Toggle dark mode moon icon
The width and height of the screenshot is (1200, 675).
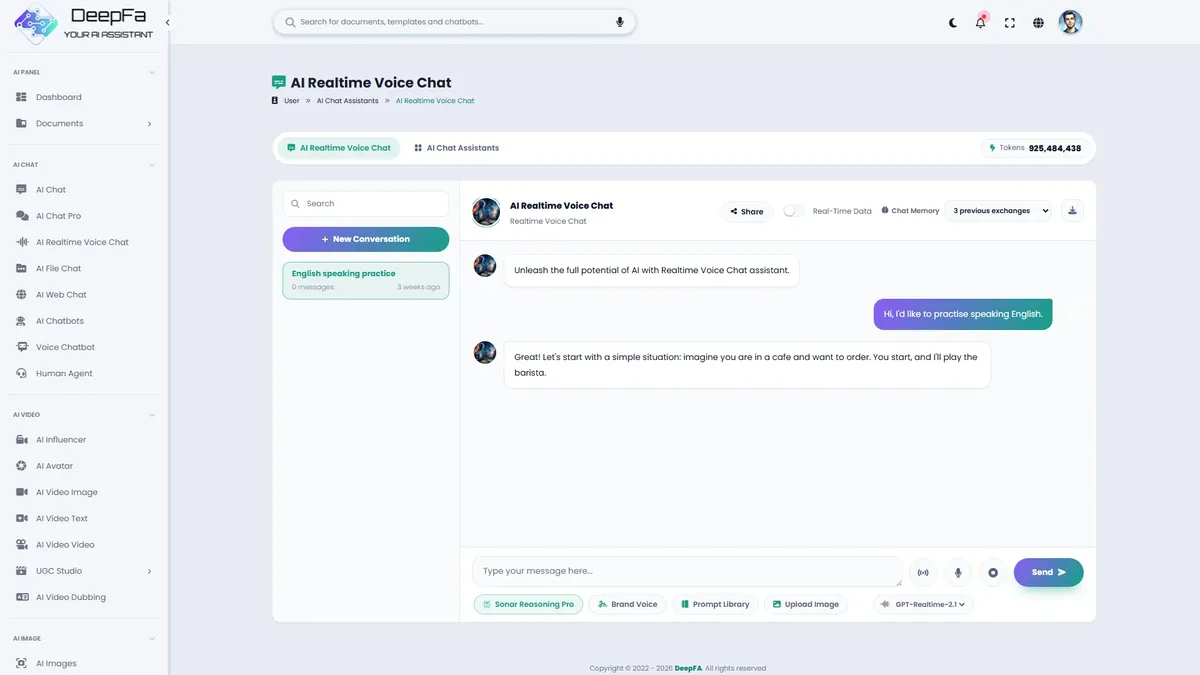coord(953,22)
